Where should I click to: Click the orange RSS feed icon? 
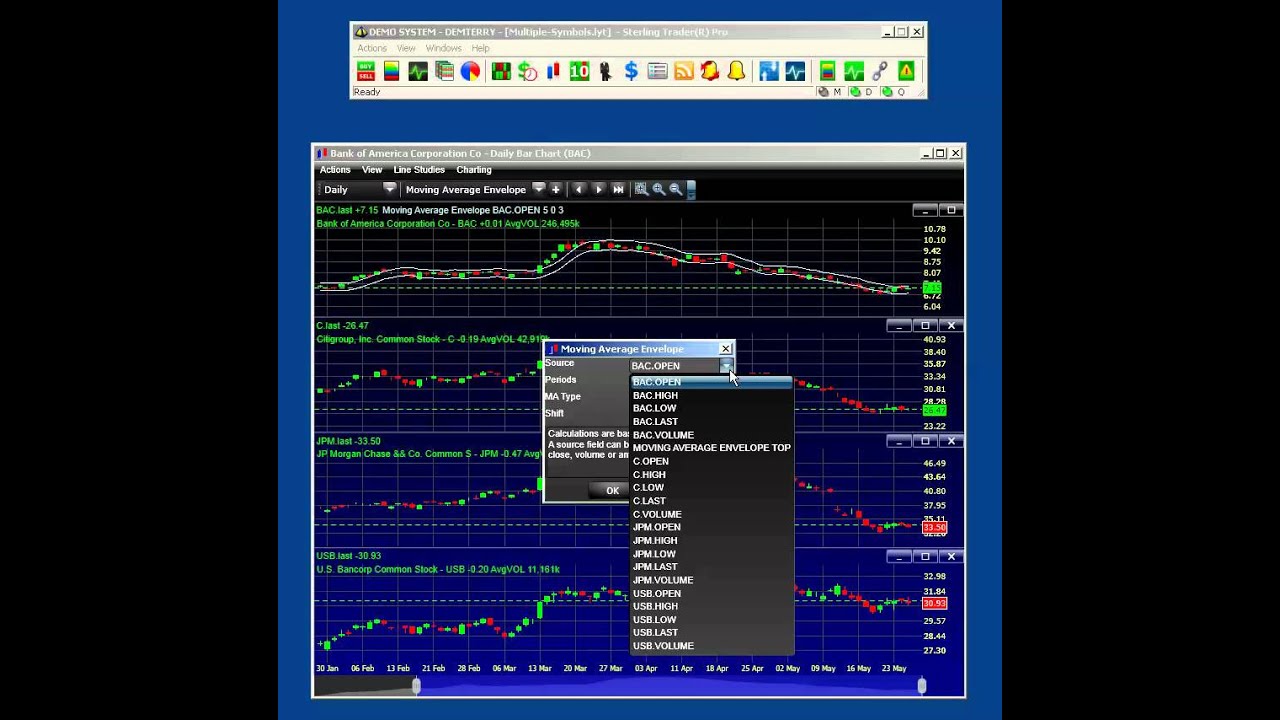[x=684, y=71]
